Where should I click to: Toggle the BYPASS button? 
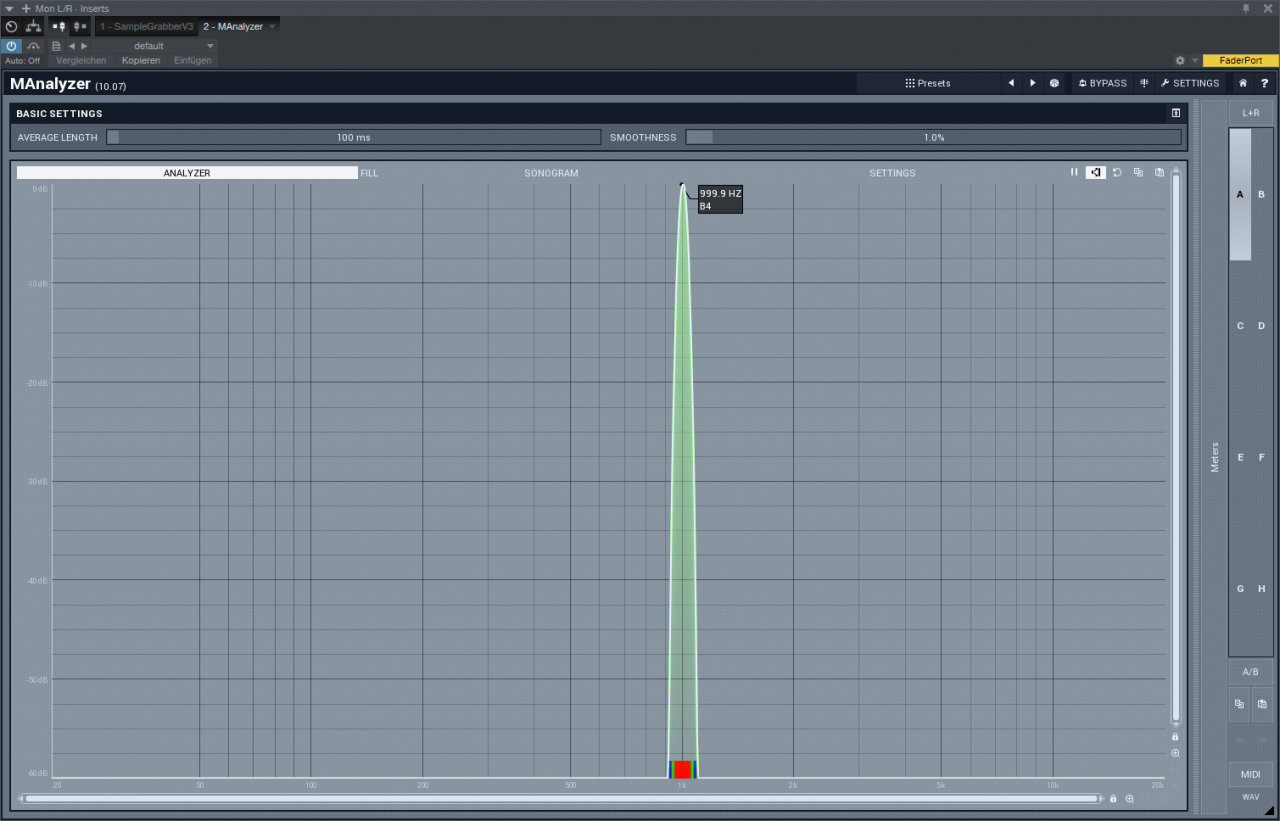tap(1102, 83)
